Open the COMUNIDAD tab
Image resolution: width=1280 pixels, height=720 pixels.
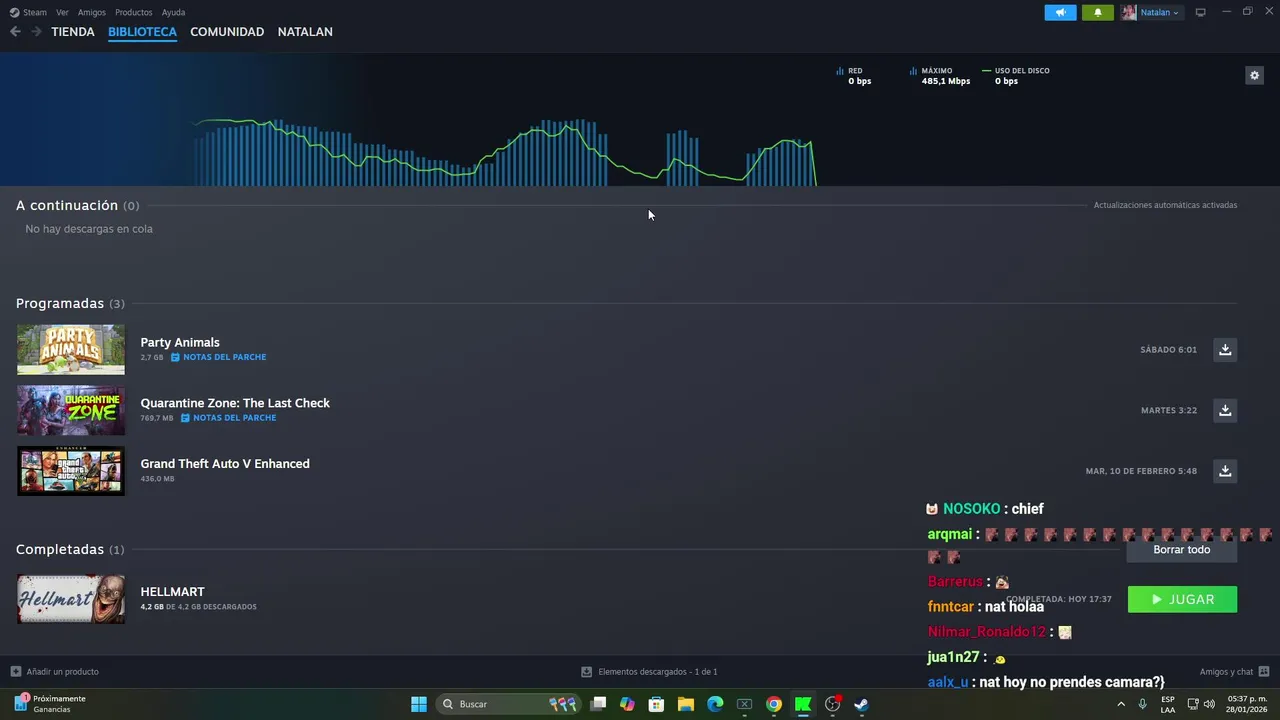point(227,32)
